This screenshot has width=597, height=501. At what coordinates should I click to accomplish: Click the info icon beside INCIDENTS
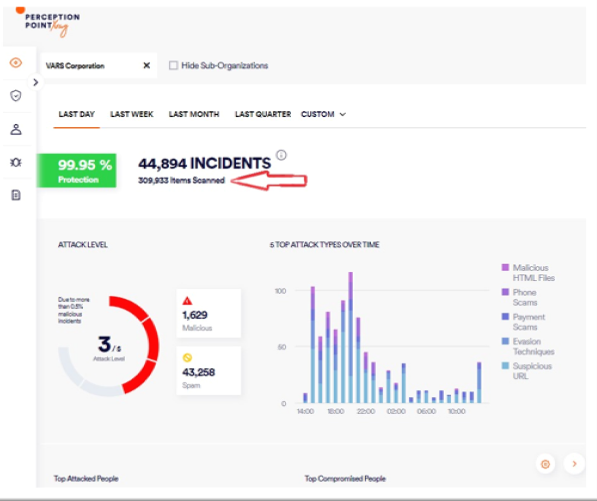[281, 155]
